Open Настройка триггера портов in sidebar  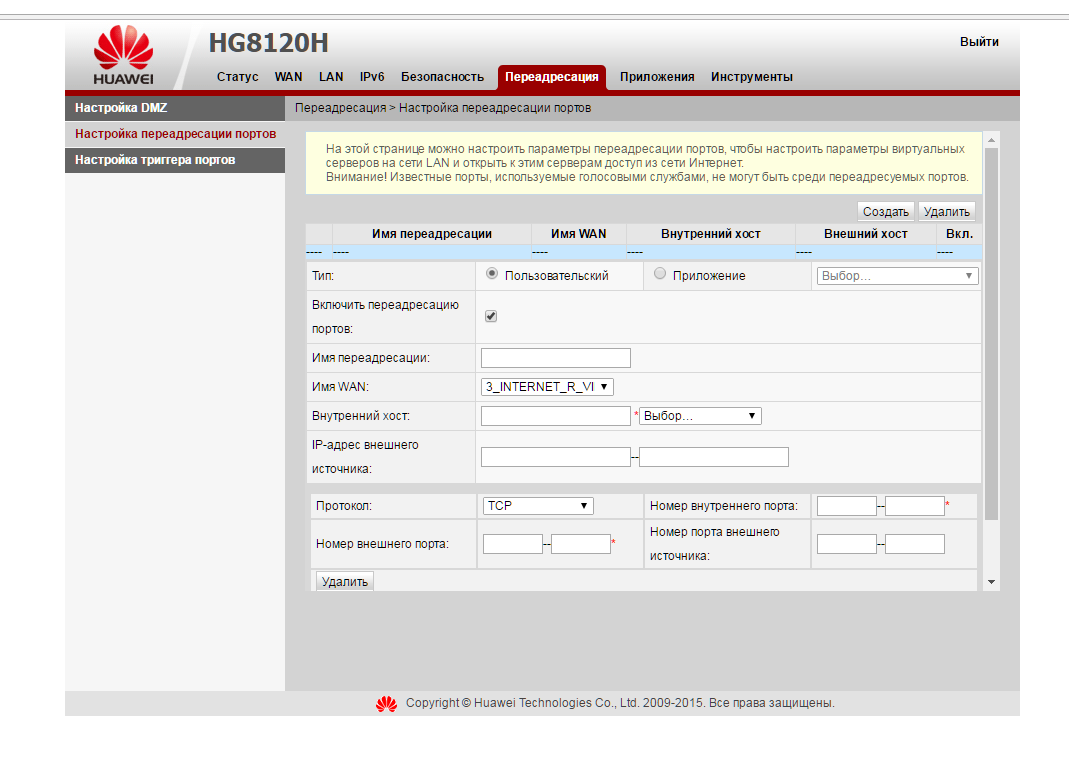click(x=175, y=160)
